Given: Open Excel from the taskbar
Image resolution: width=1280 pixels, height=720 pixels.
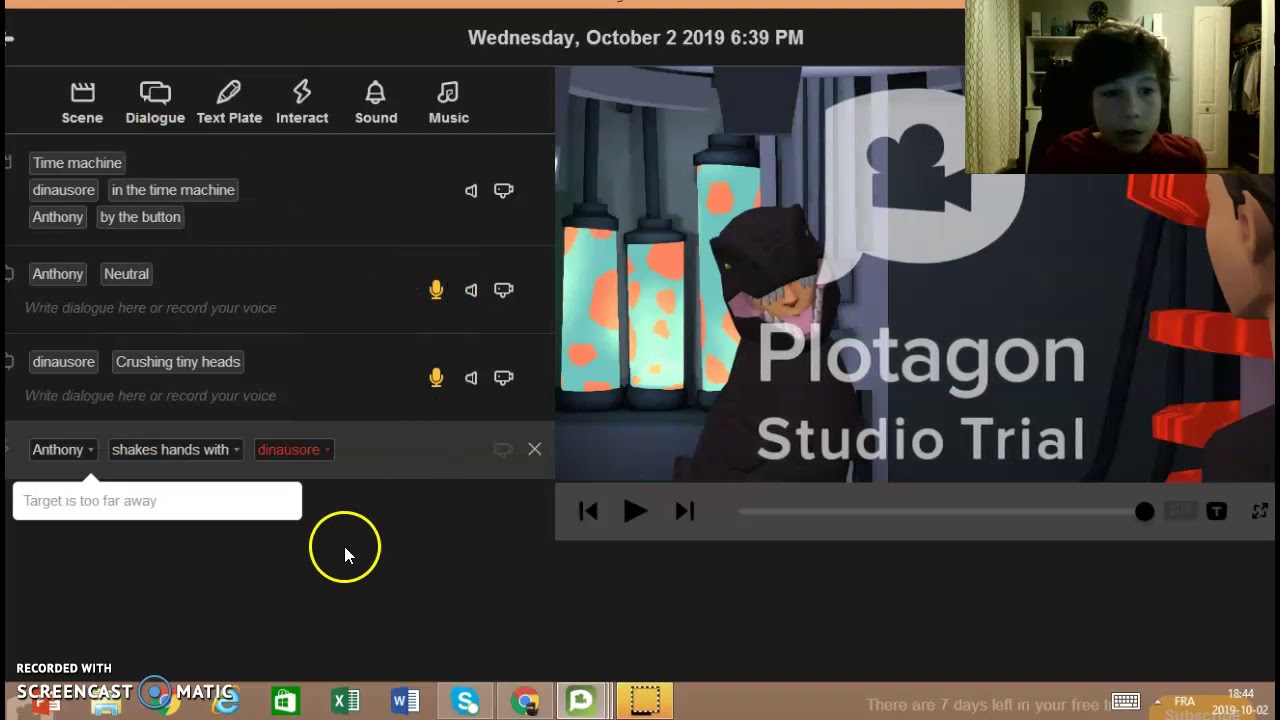Looking at the screenshot, I should coord(346,702).
